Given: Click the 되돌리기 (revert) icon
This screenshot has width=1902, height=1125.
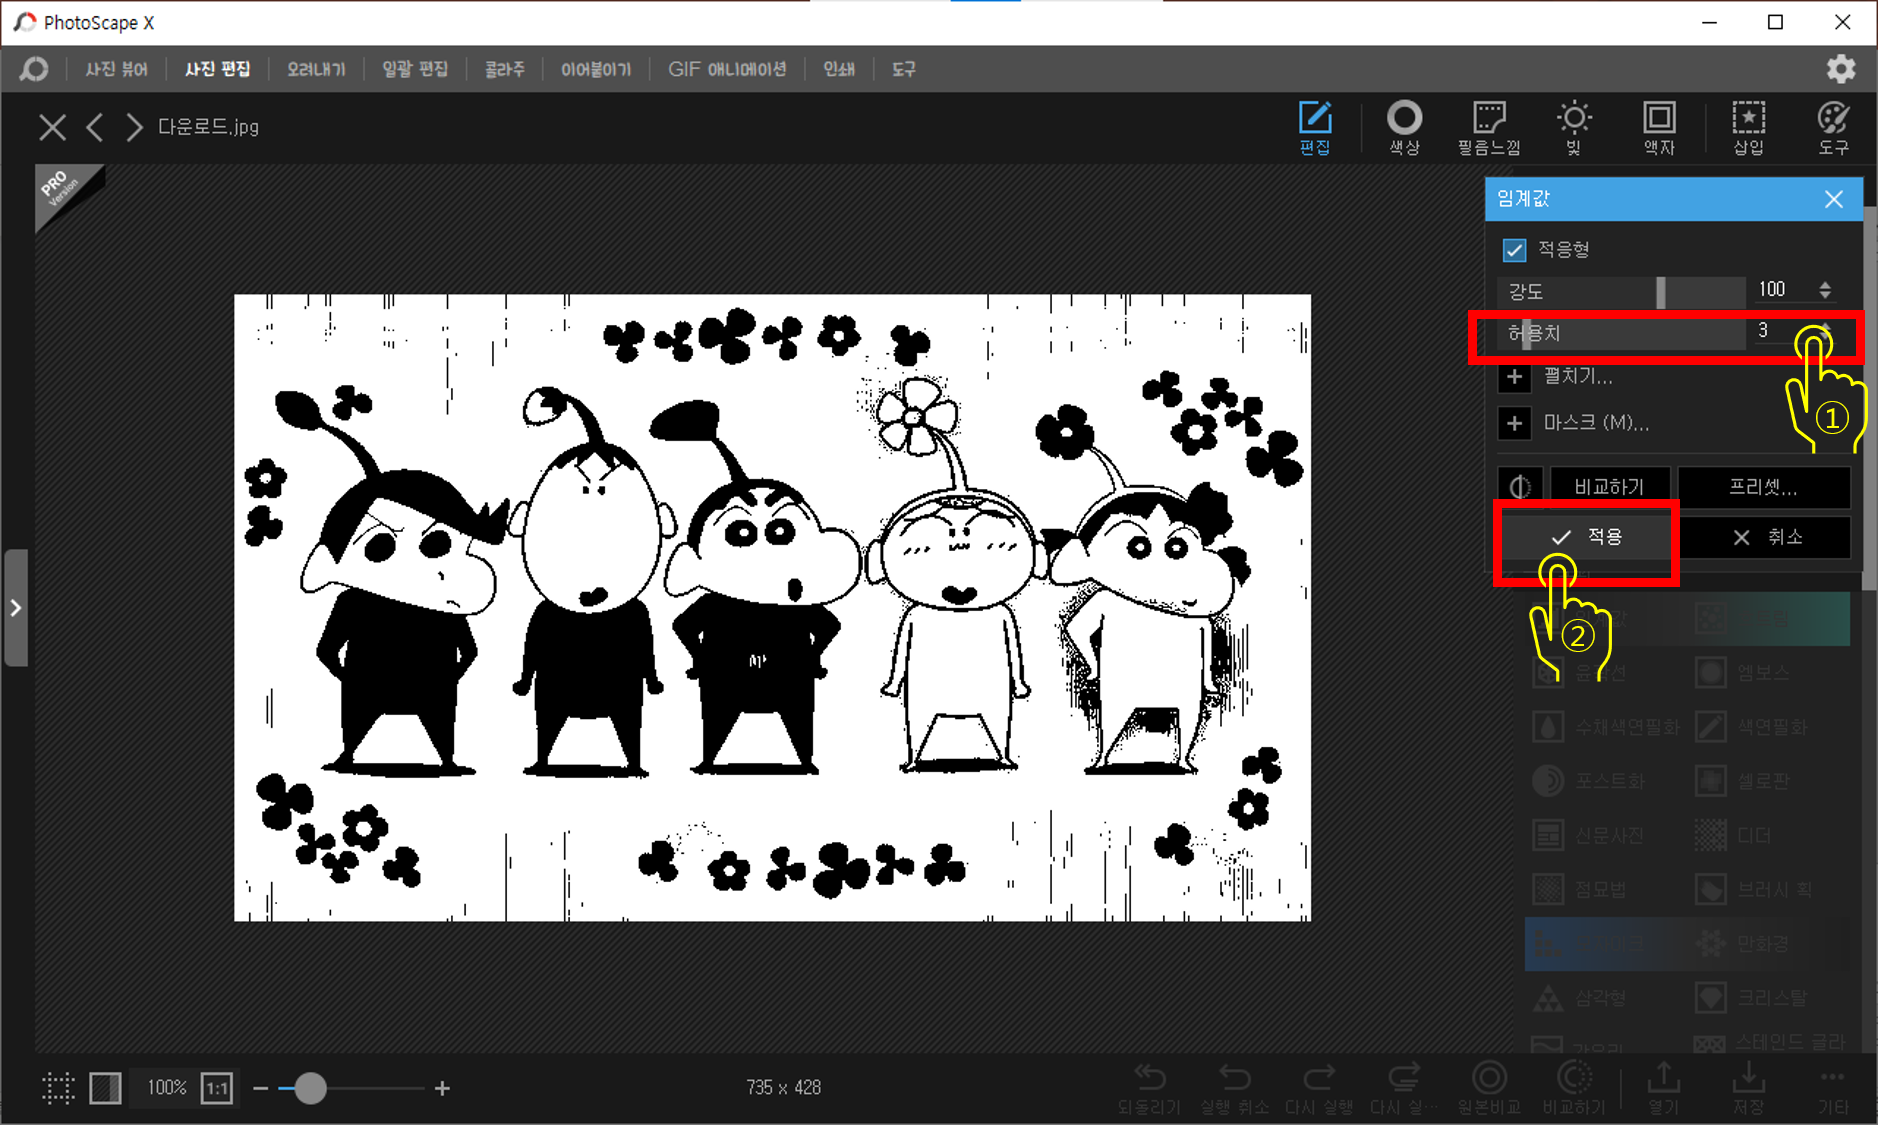Looking at the screenshot, I should click(x=1149, y=1088).
